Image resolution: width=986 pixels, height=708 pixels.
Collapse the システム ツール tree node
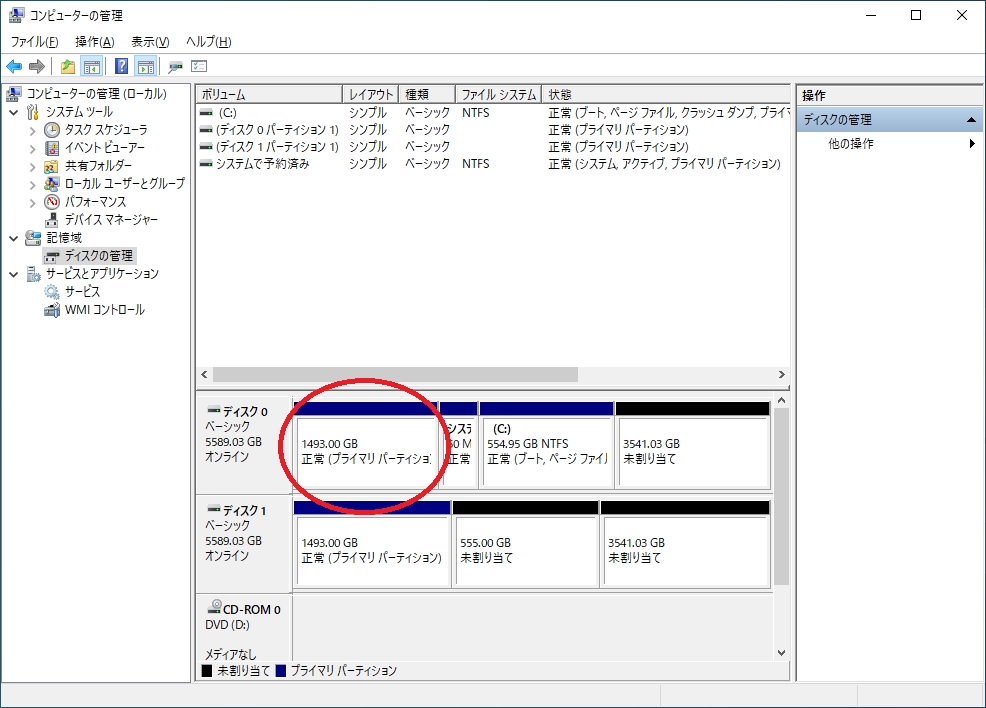click(x=14, y=113)
